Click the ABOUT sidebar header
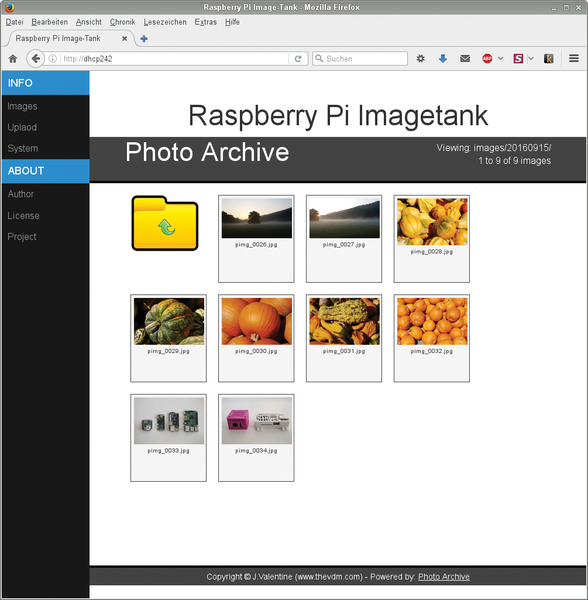Viewport: 588px width, 600px height. (46, 171)
